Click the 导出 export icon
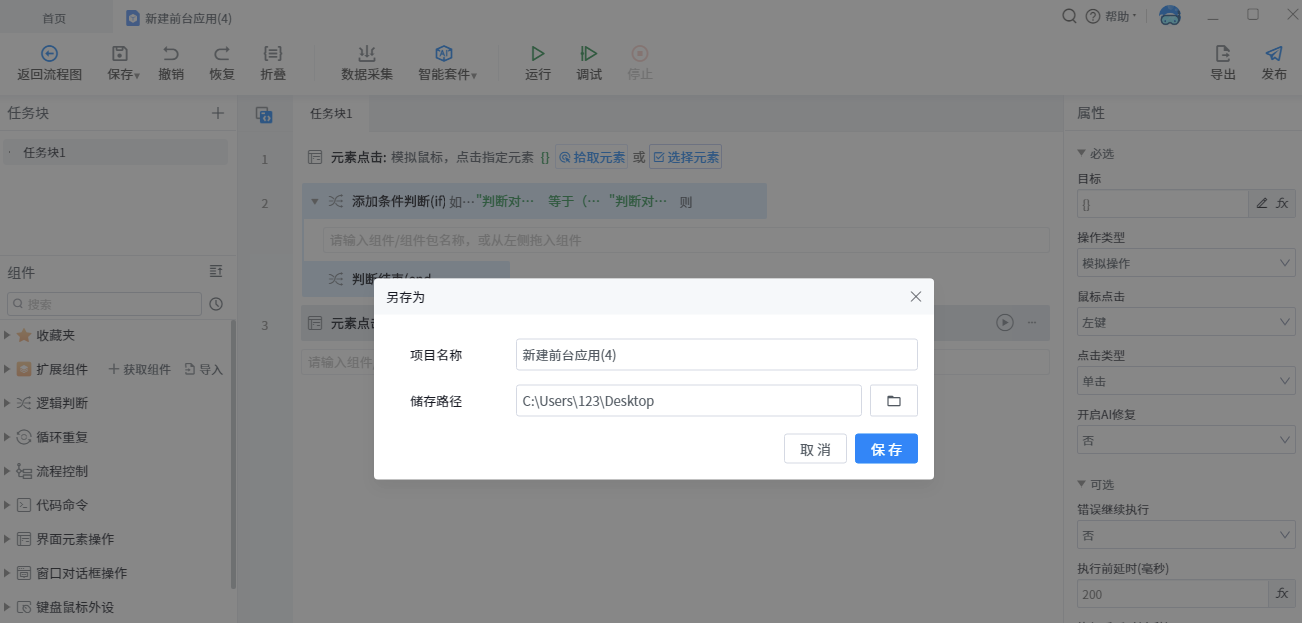 [1223, 54]
